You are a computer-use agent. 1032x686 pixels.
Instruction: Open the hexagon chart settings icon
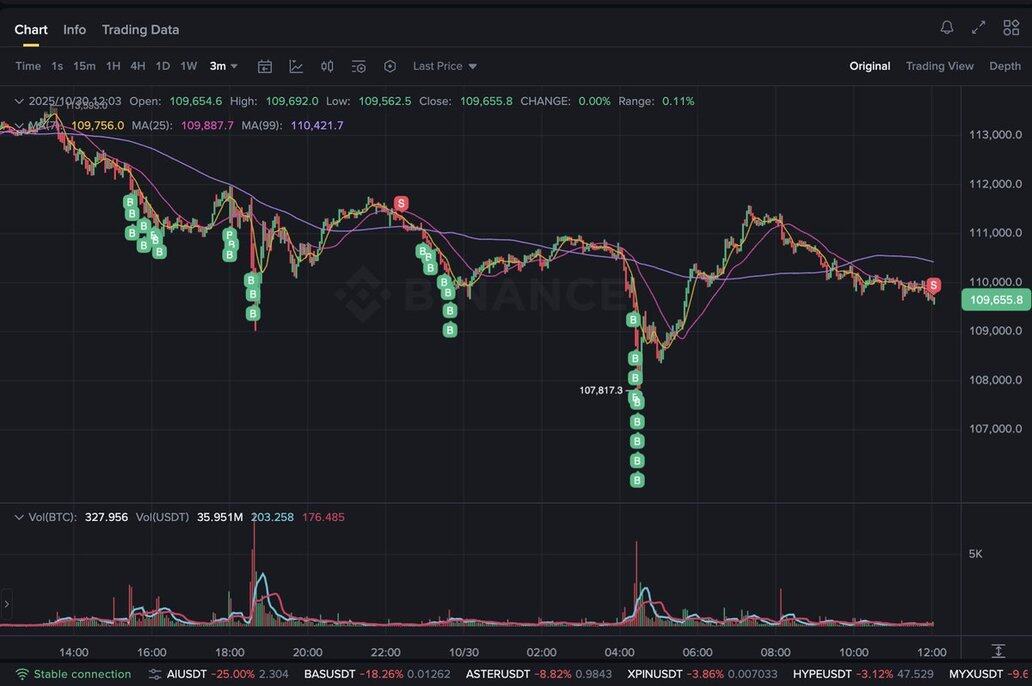click(x=390, y=66)
